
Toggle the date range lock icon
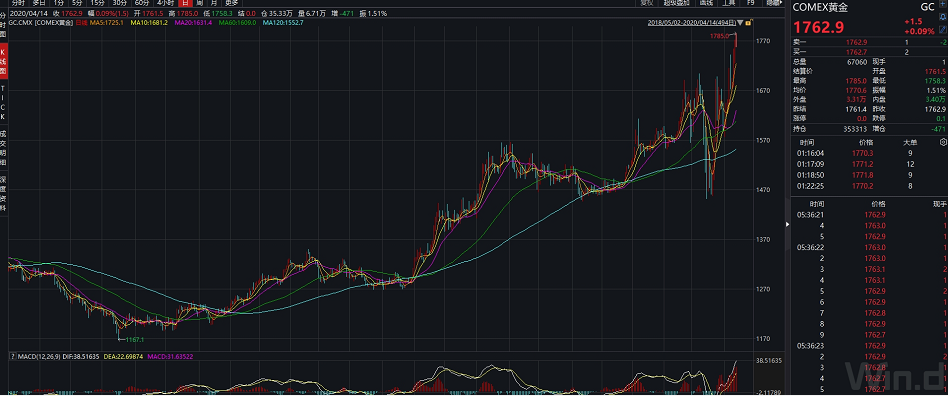(x=748, y=22)
